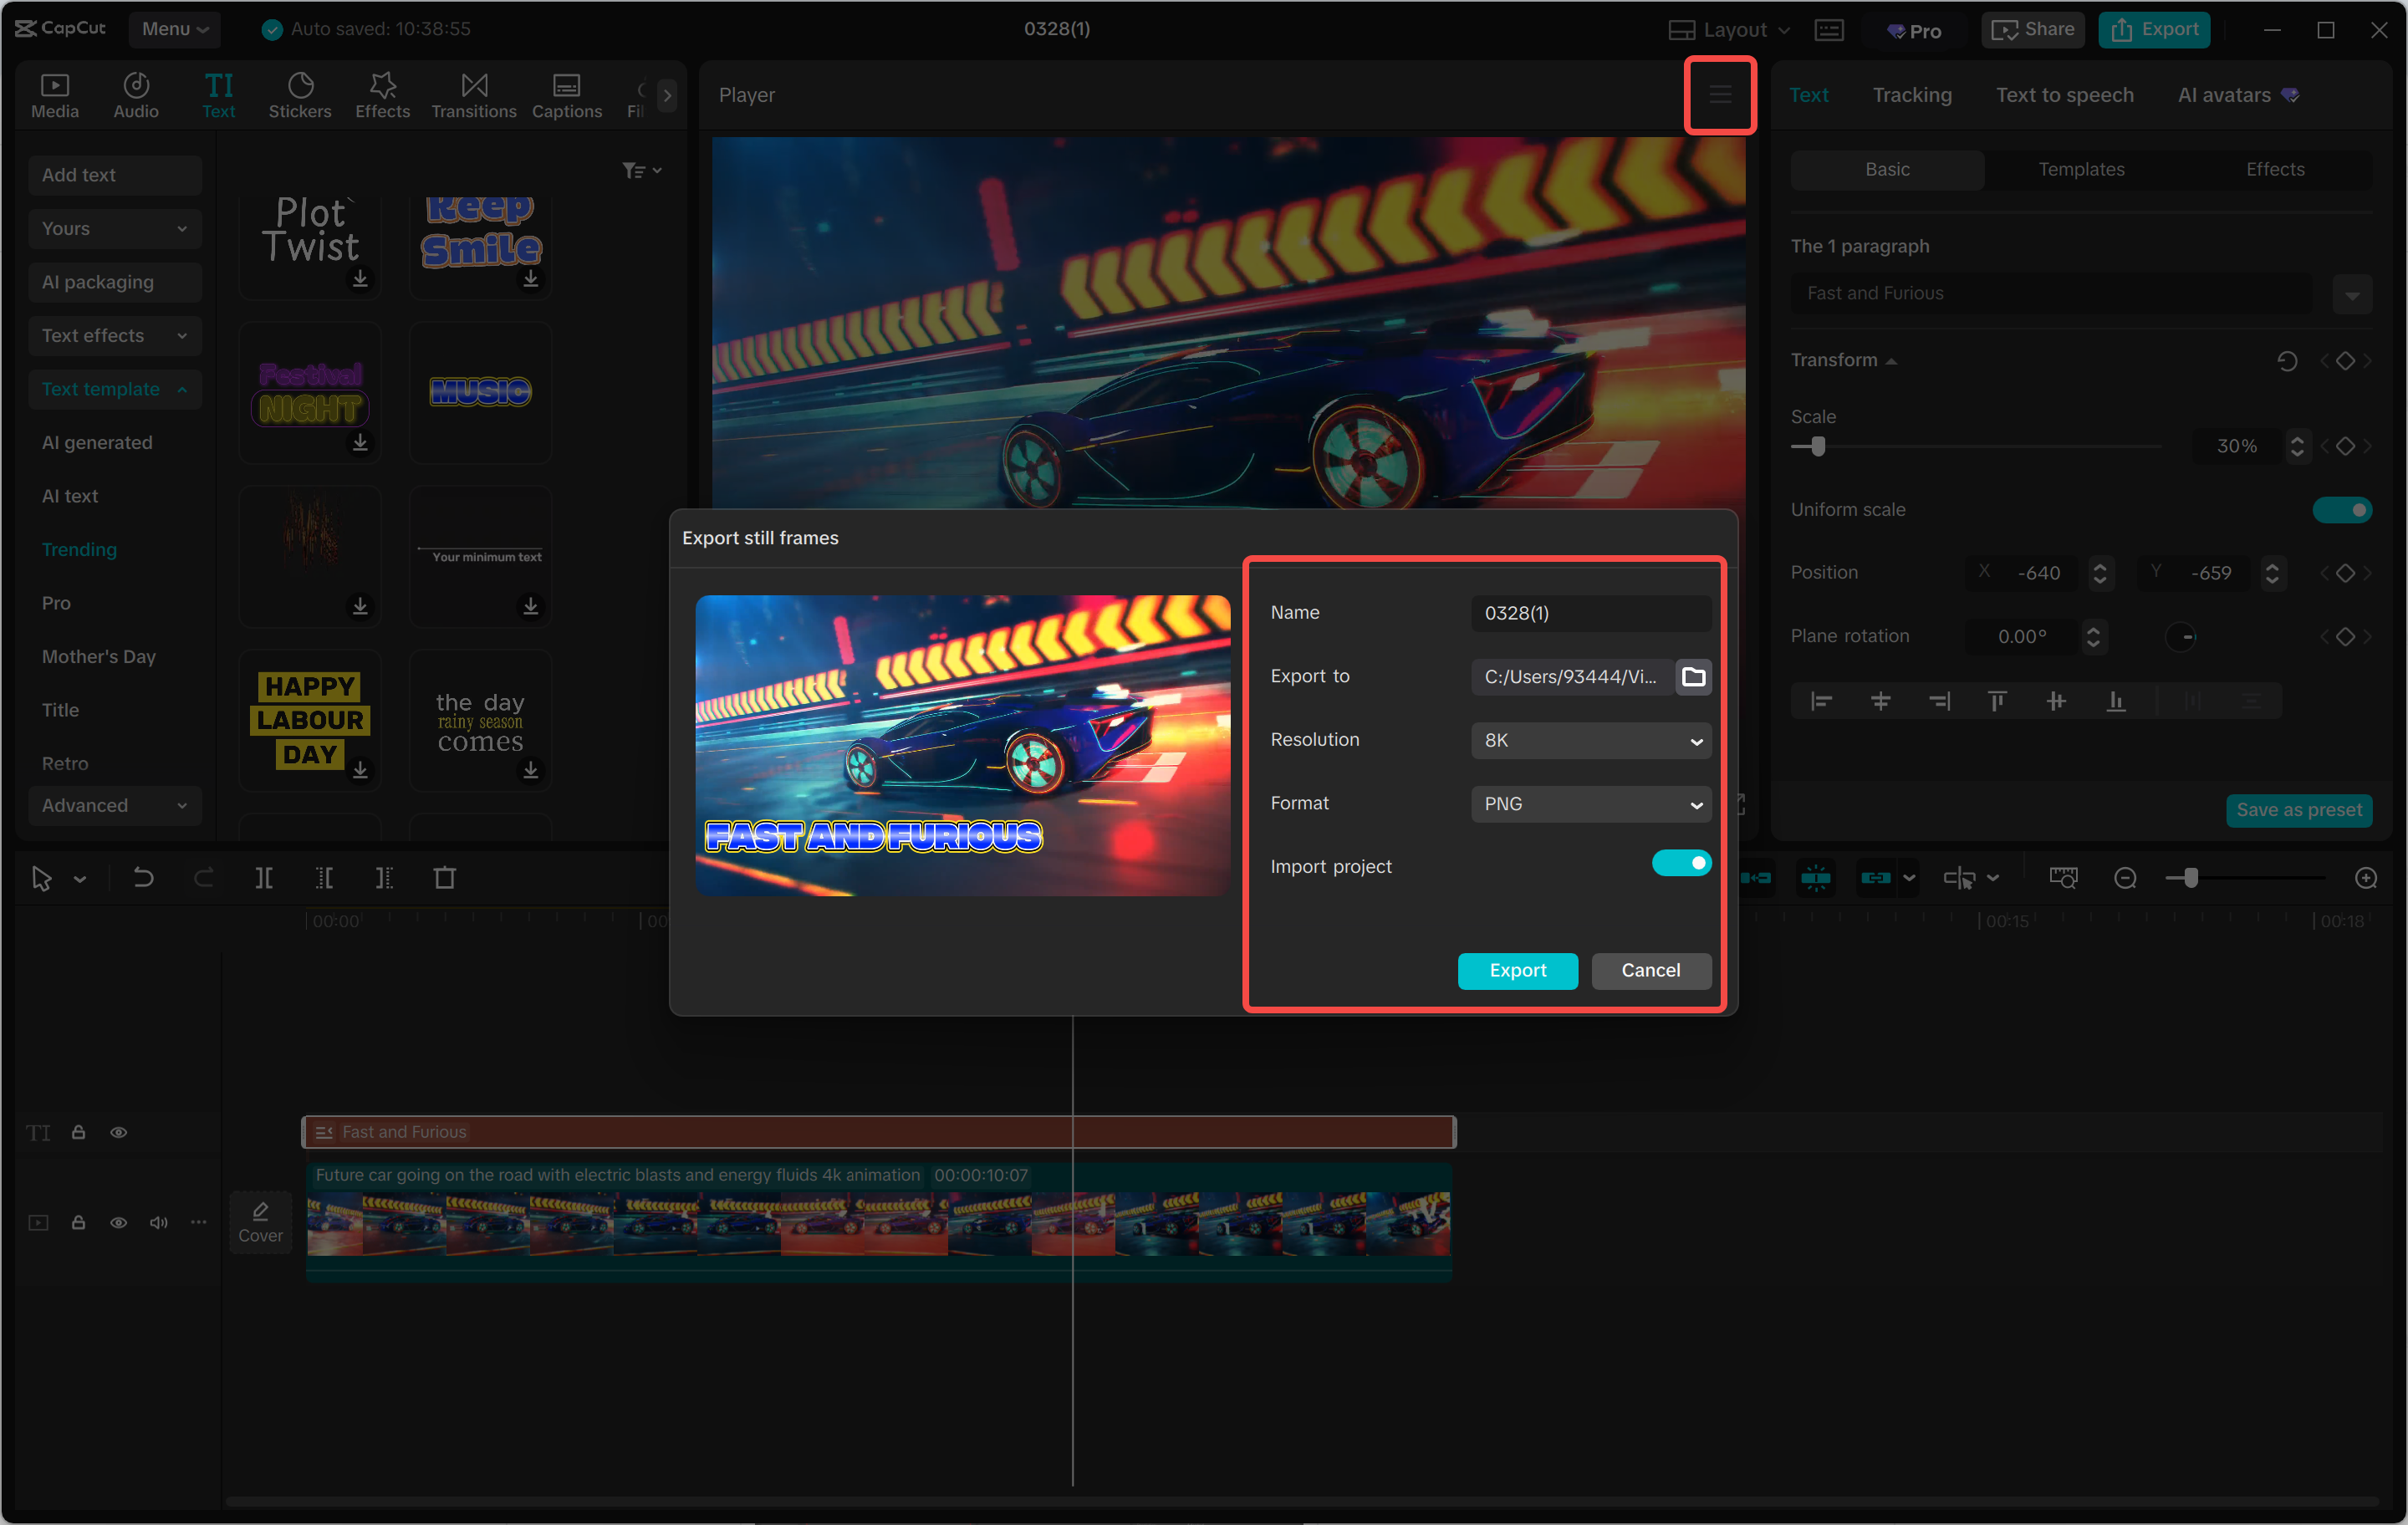
Task: Collapse the Text template category
Action: (x=114, y=389)
